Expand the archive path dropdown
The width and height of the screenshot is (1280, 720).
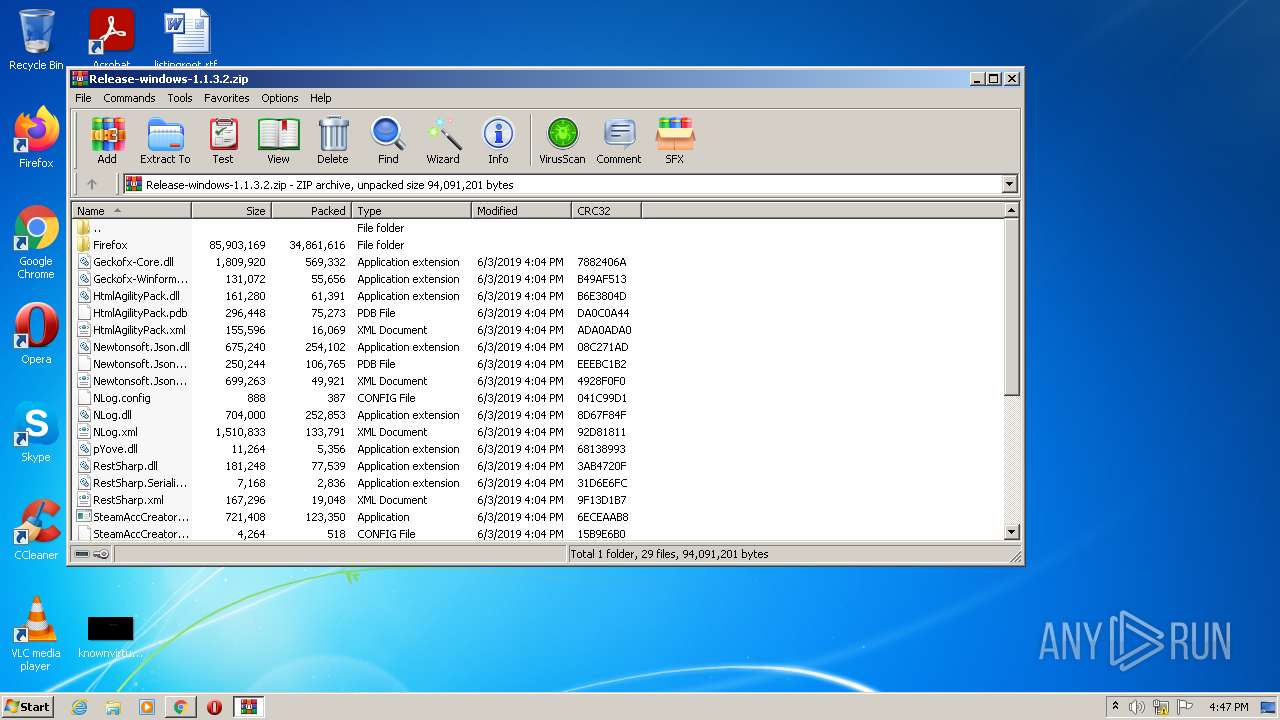tap(1009, 184)
